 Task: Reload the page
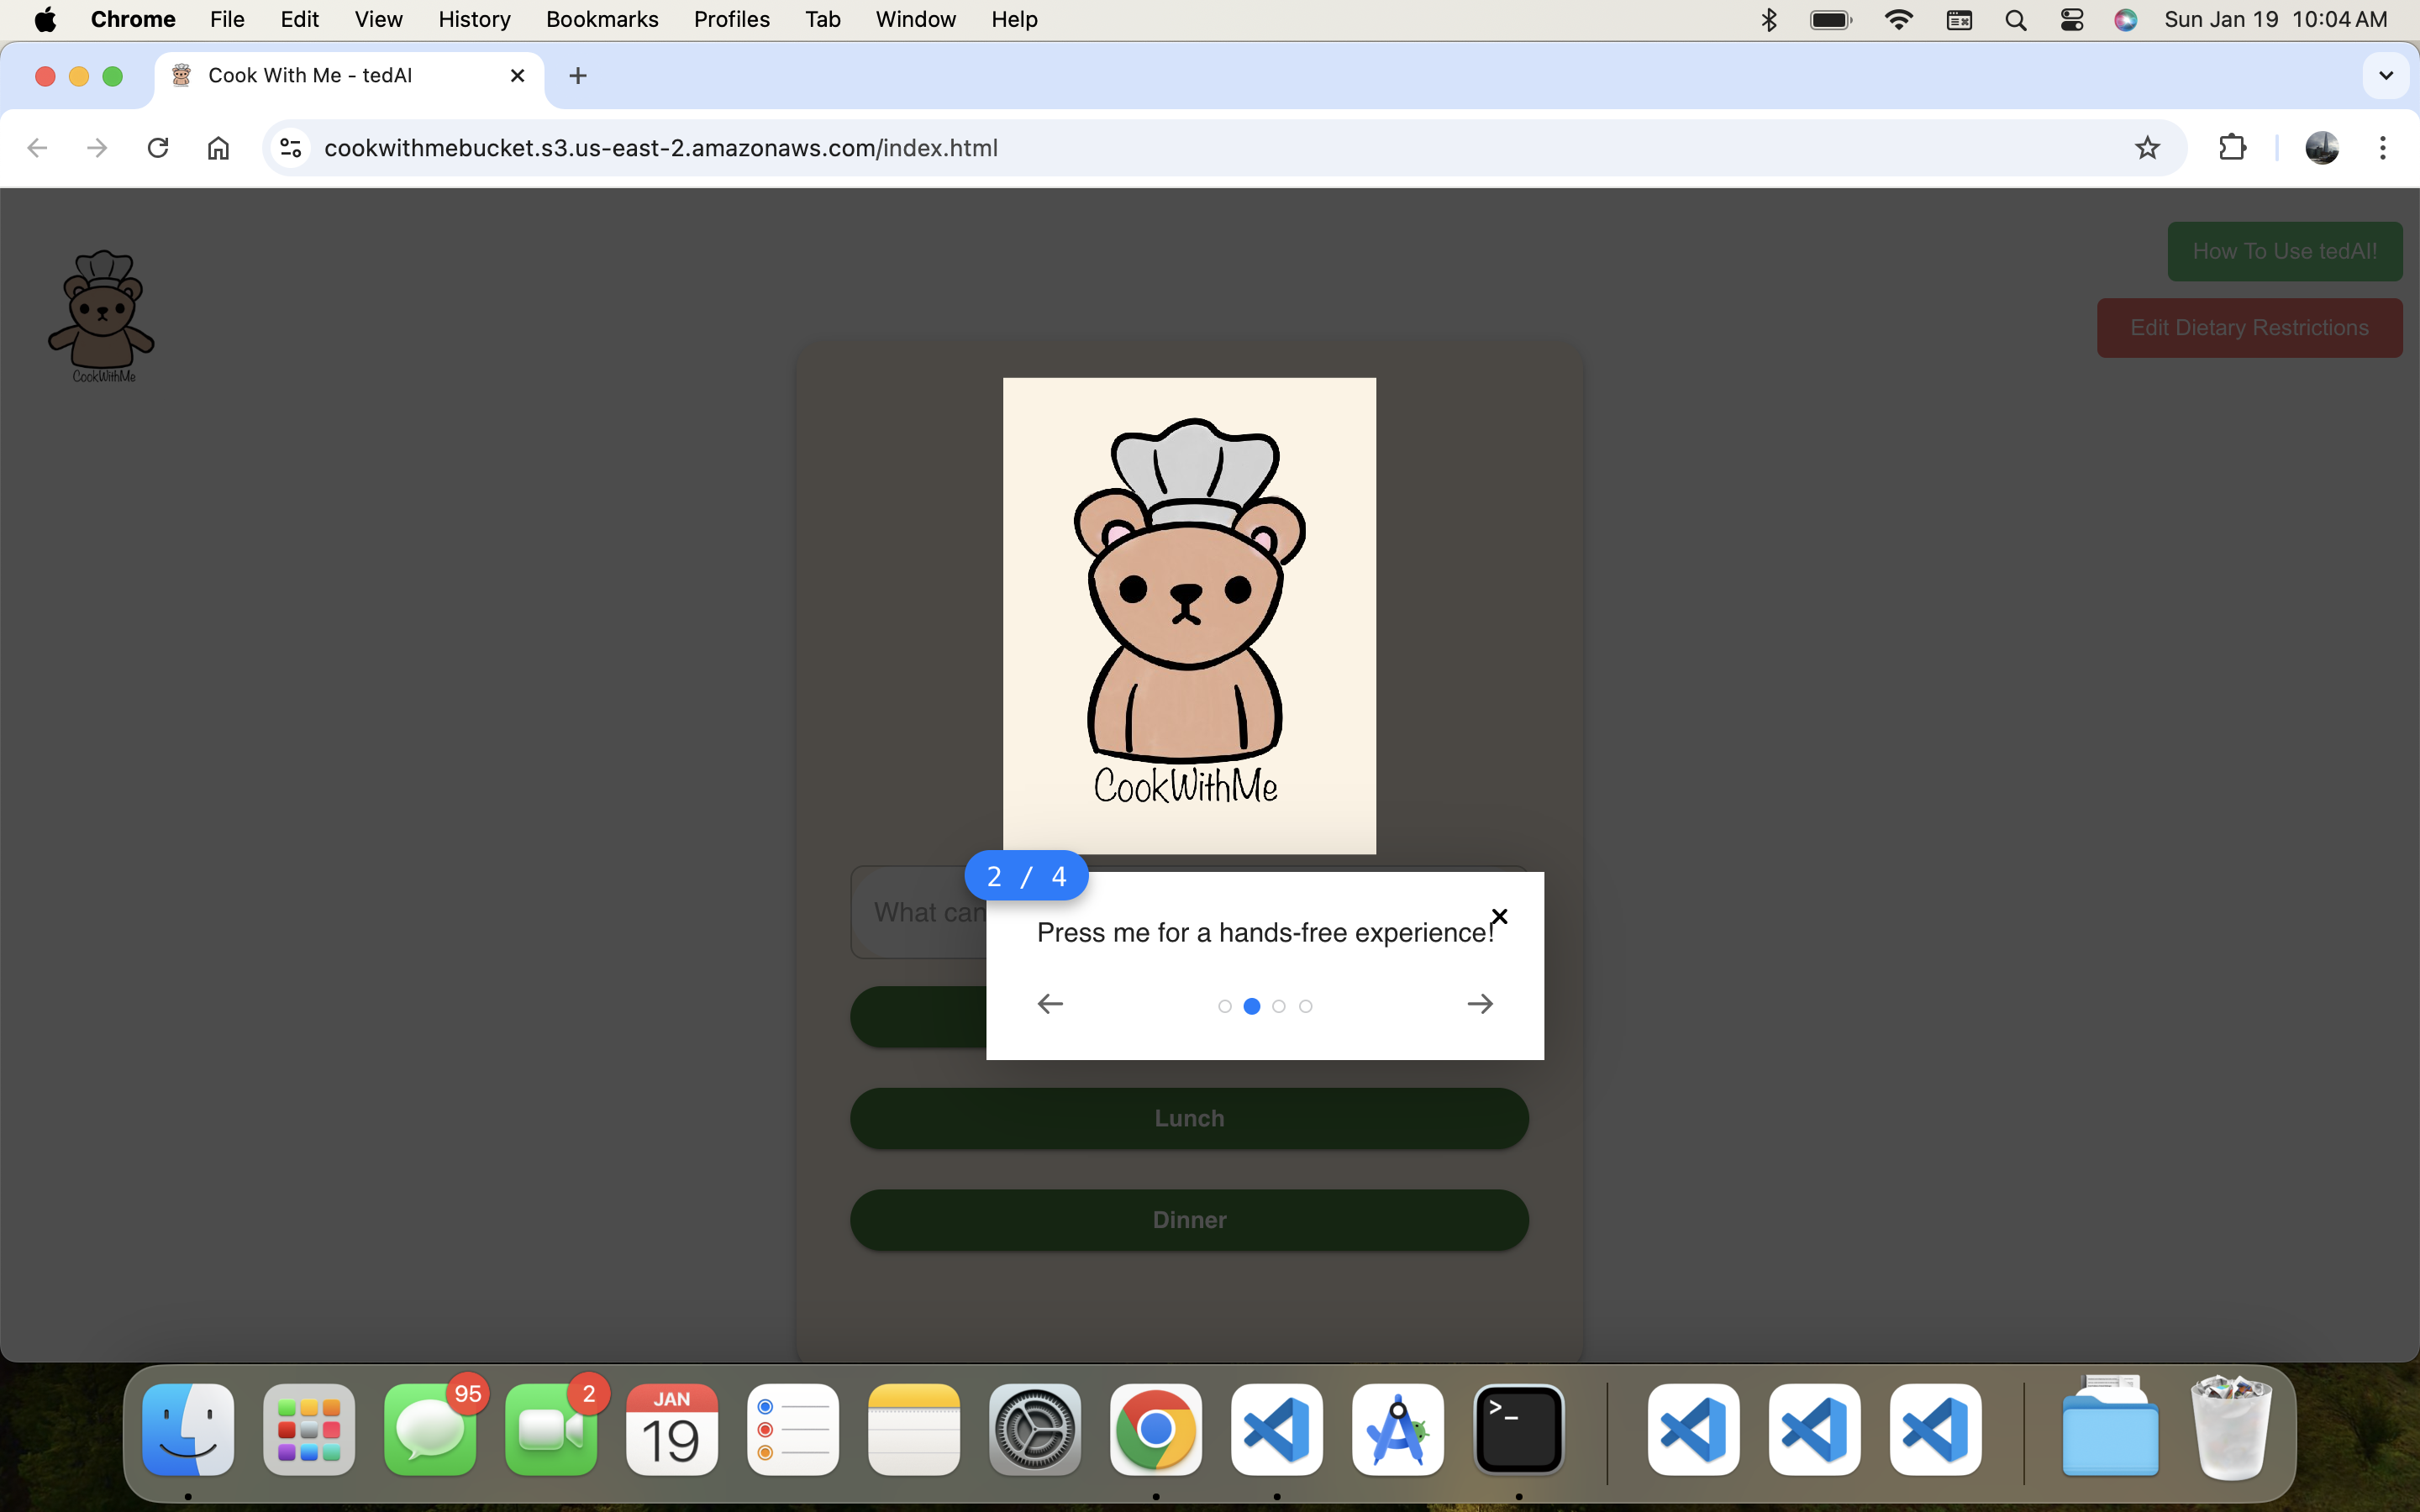157,148
